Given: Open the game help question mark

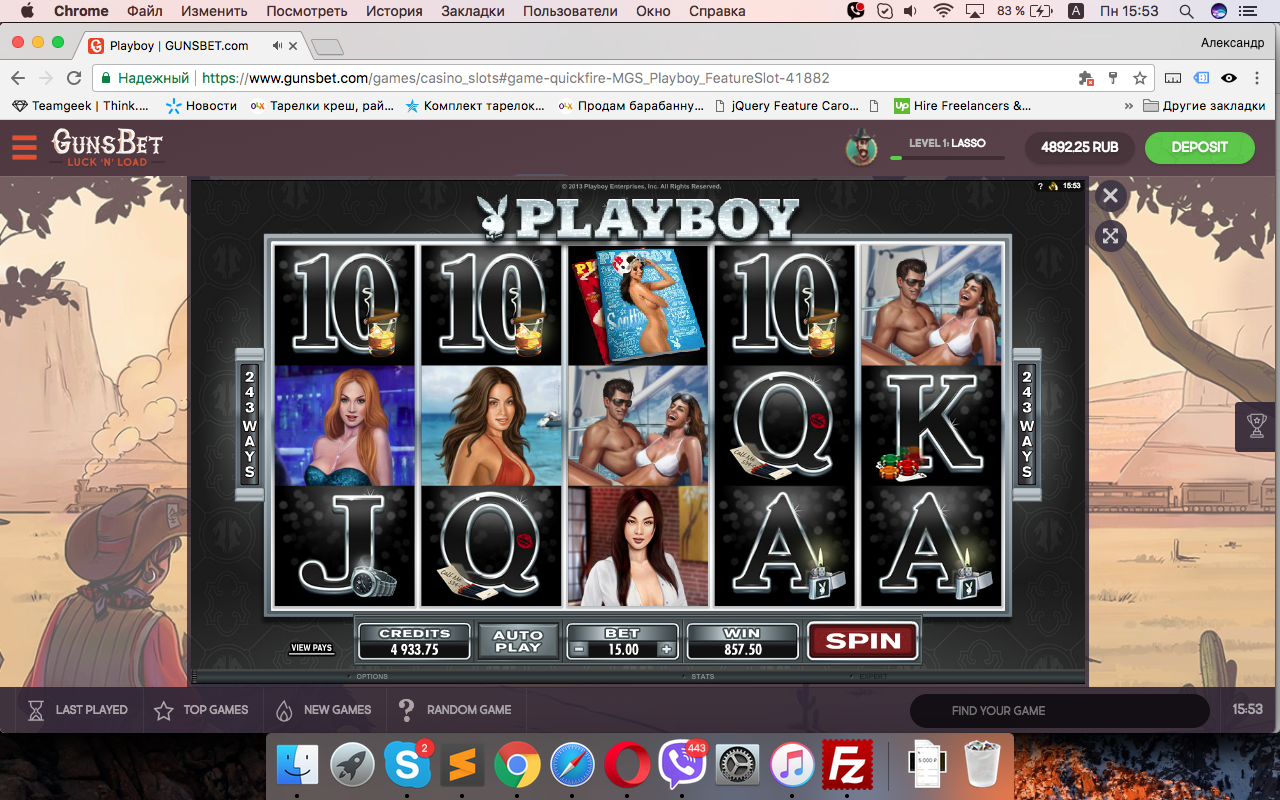Looking at the screenshot, I should pyautogui.click(x=1040, y=186).
